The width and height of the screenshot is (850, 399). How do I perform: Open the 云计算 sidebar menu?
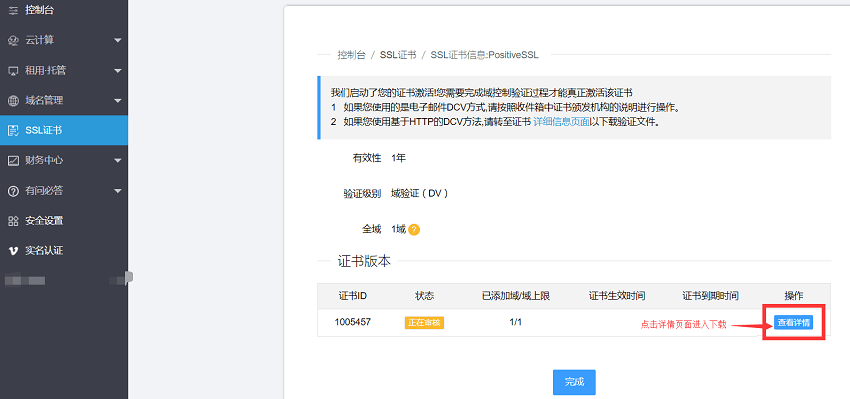point(64,41)
